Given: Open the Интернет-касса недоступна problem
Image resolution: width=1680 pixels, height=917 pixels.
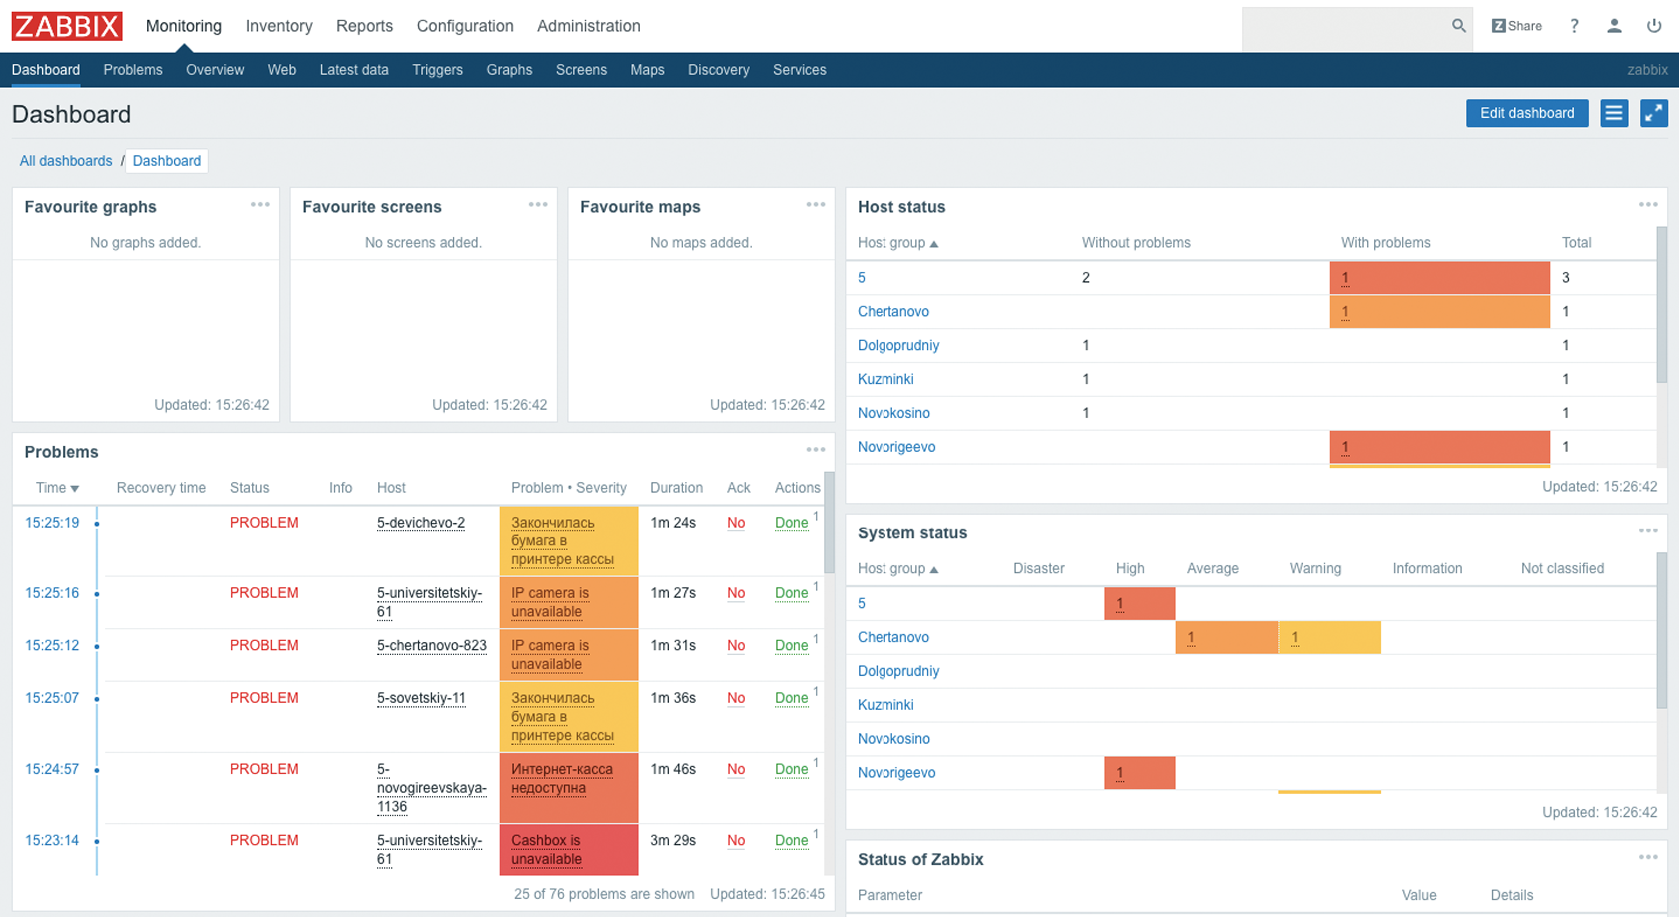Looking at the screenshot, I should (562, 779).
